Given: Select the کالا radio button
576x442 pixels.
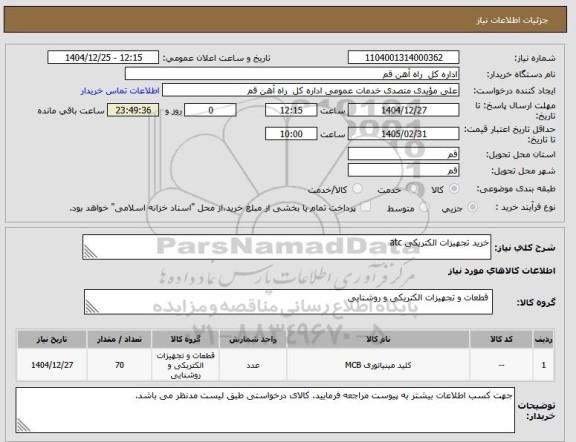Looking at the screenshot, I should pos(454,189).
